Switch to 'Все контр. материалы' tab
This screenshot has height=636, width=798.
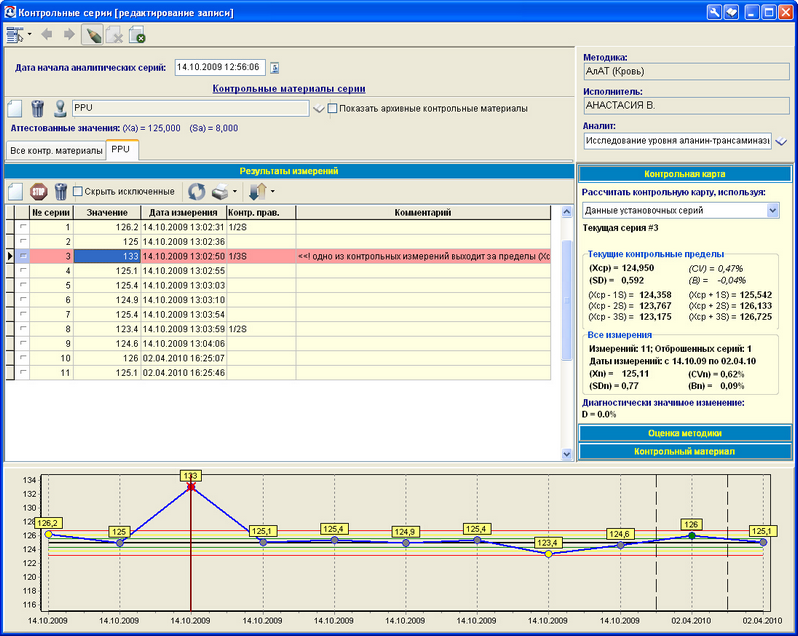(x=56, y=150)
